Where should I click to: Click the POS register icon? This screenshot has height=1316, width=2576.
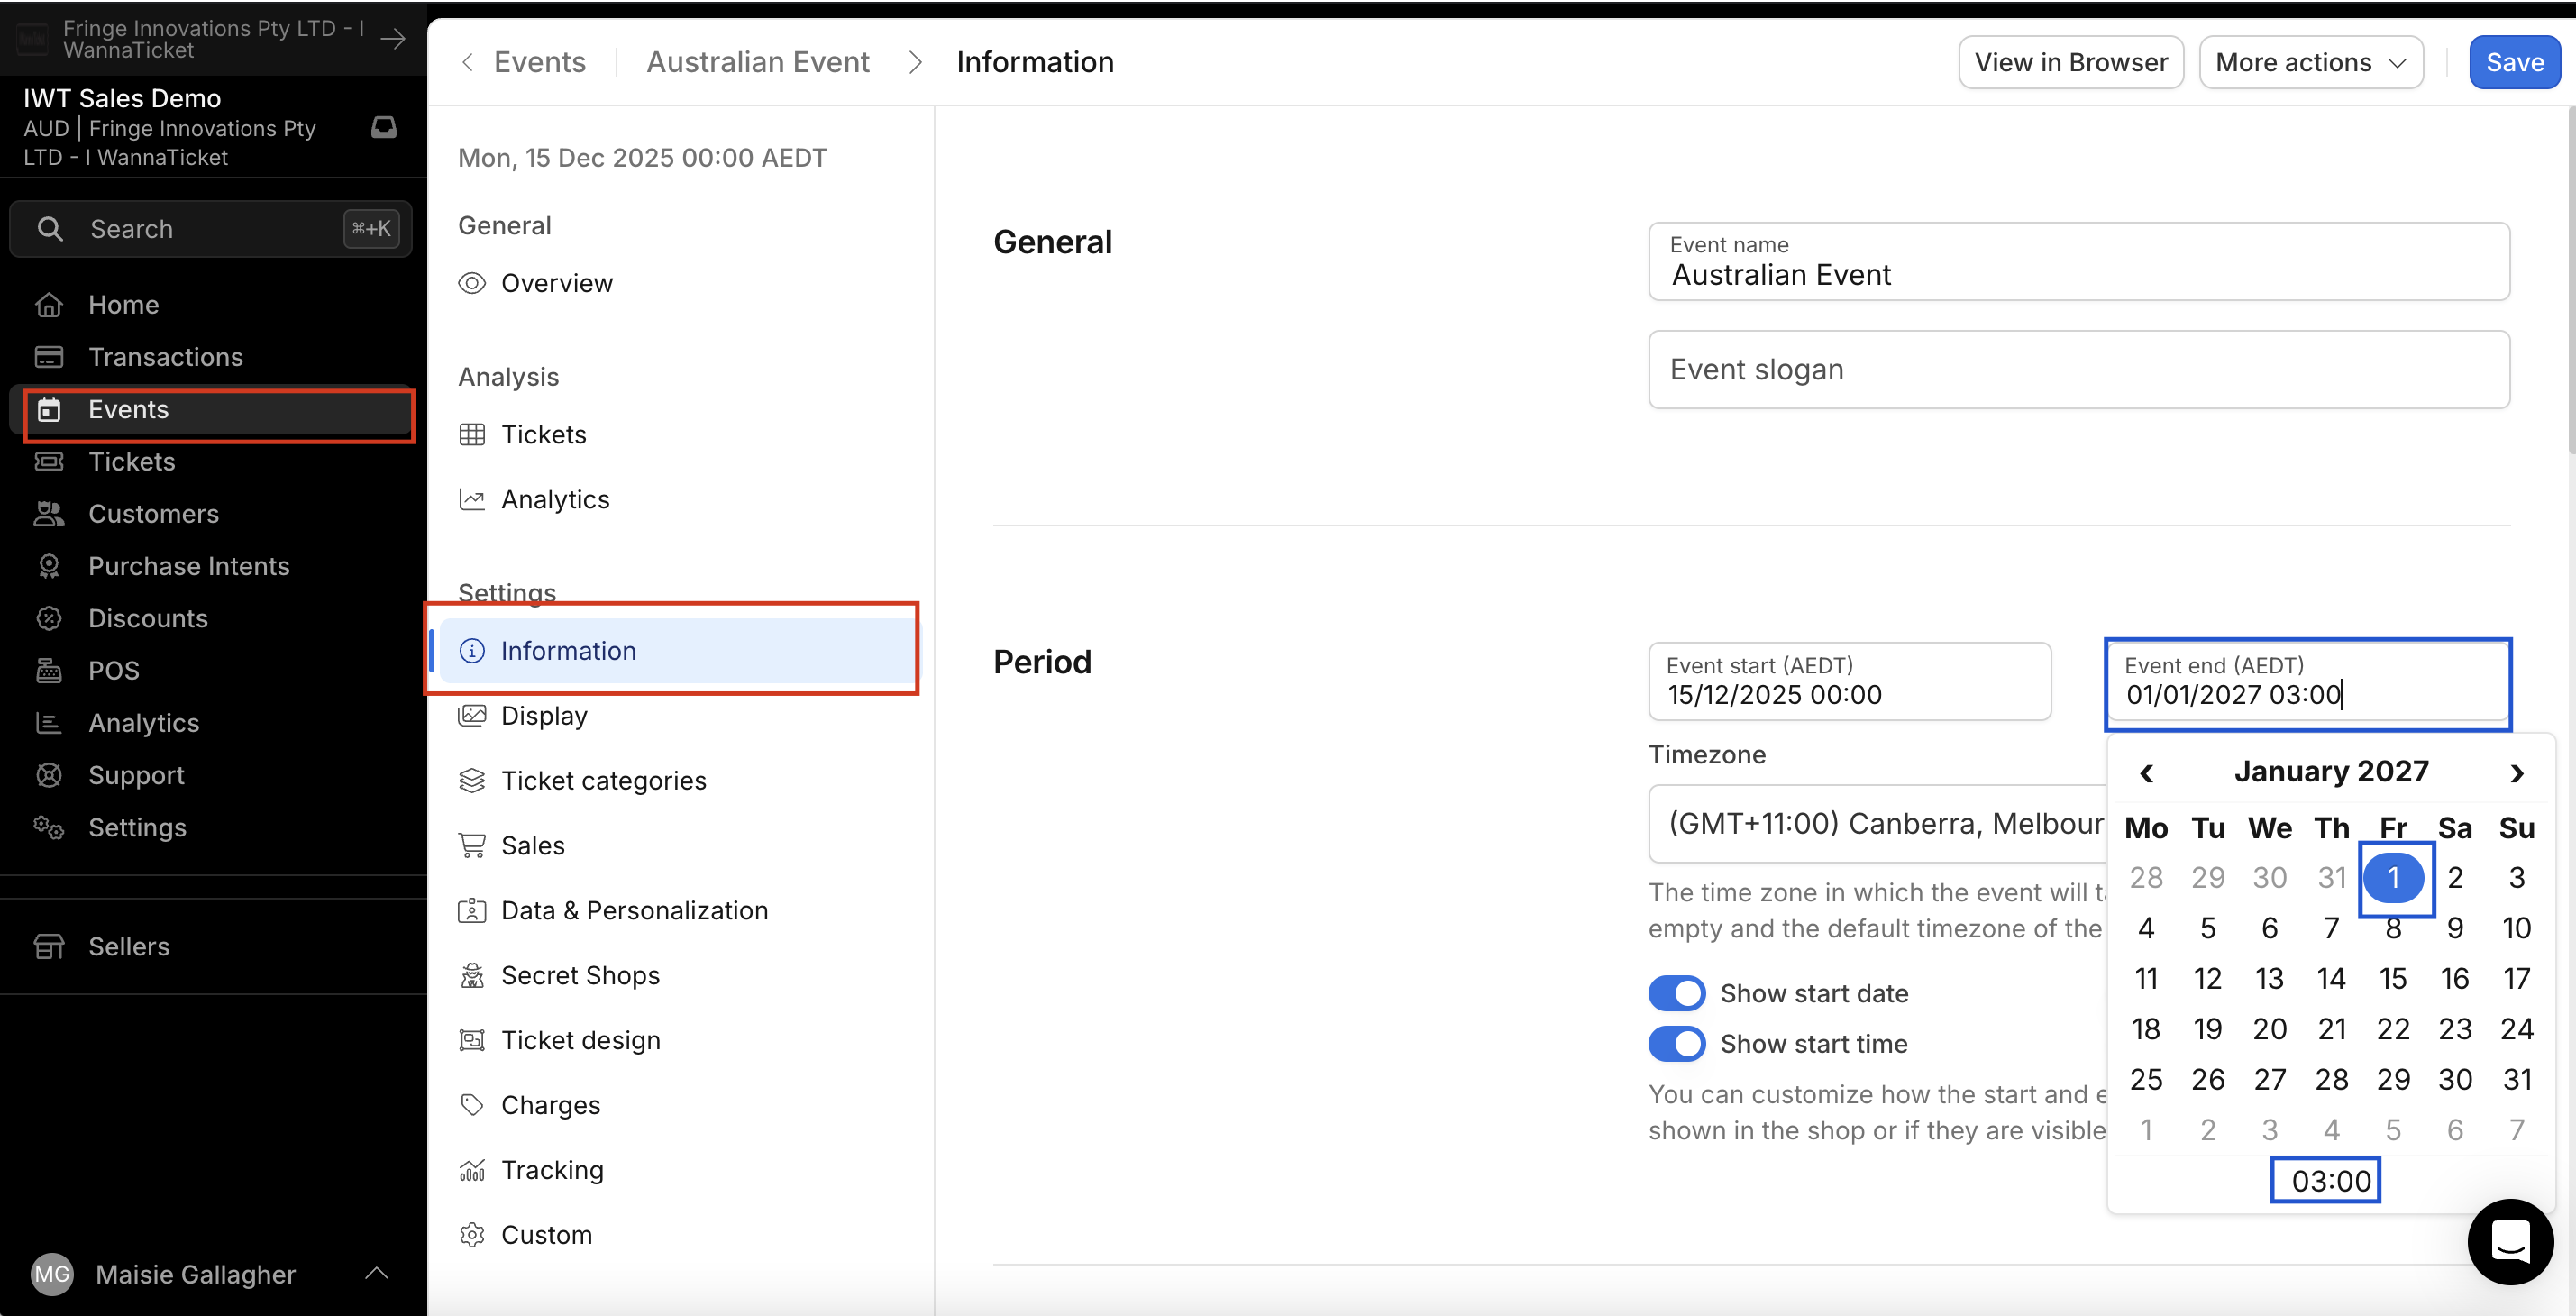49,670
